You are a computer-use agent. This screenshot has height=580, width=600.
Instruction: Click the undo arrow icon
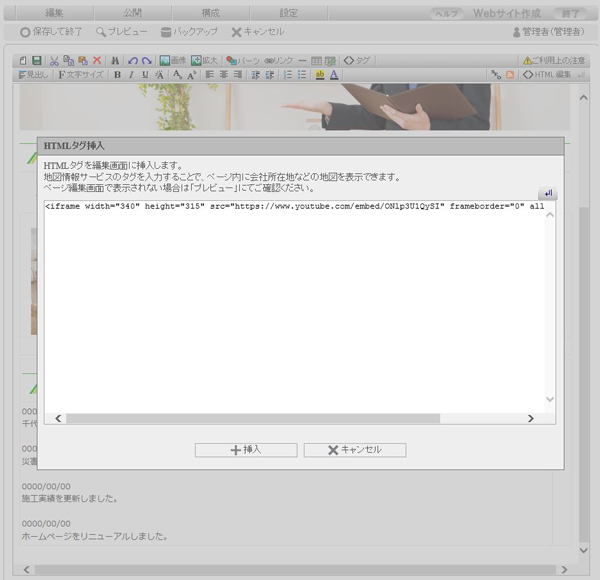coord(133,60)
